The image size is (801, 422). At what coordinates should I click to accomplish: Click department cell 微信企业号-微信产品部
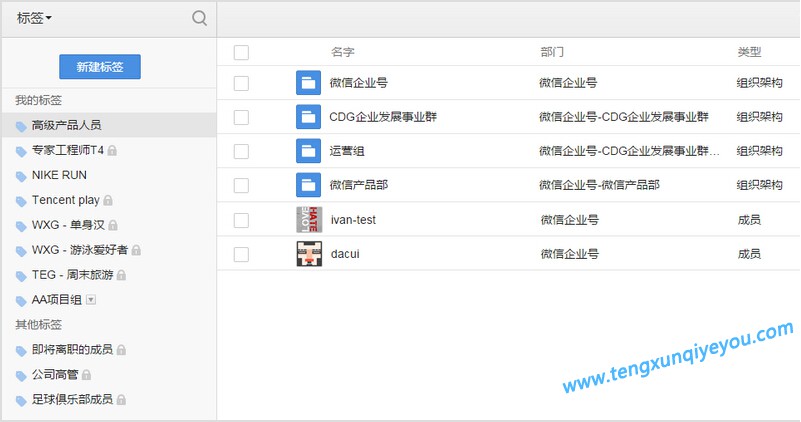point(599,185)
